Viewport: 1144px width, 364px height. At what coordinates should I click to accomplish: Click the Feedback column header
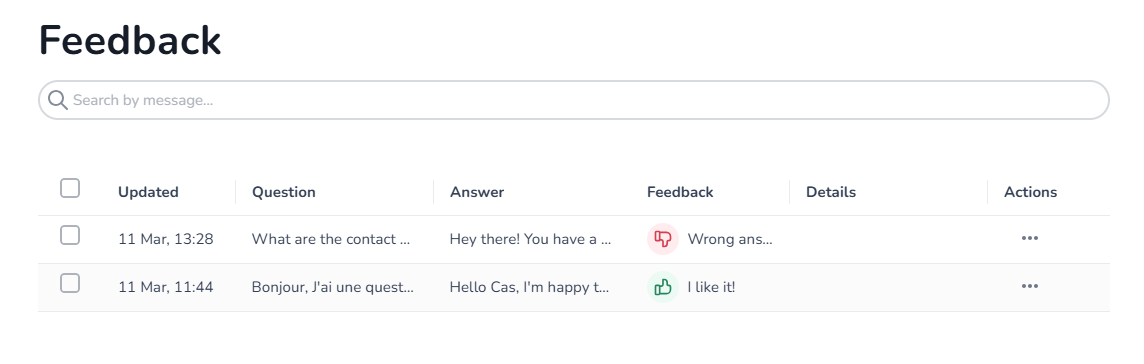click(680, 193)
